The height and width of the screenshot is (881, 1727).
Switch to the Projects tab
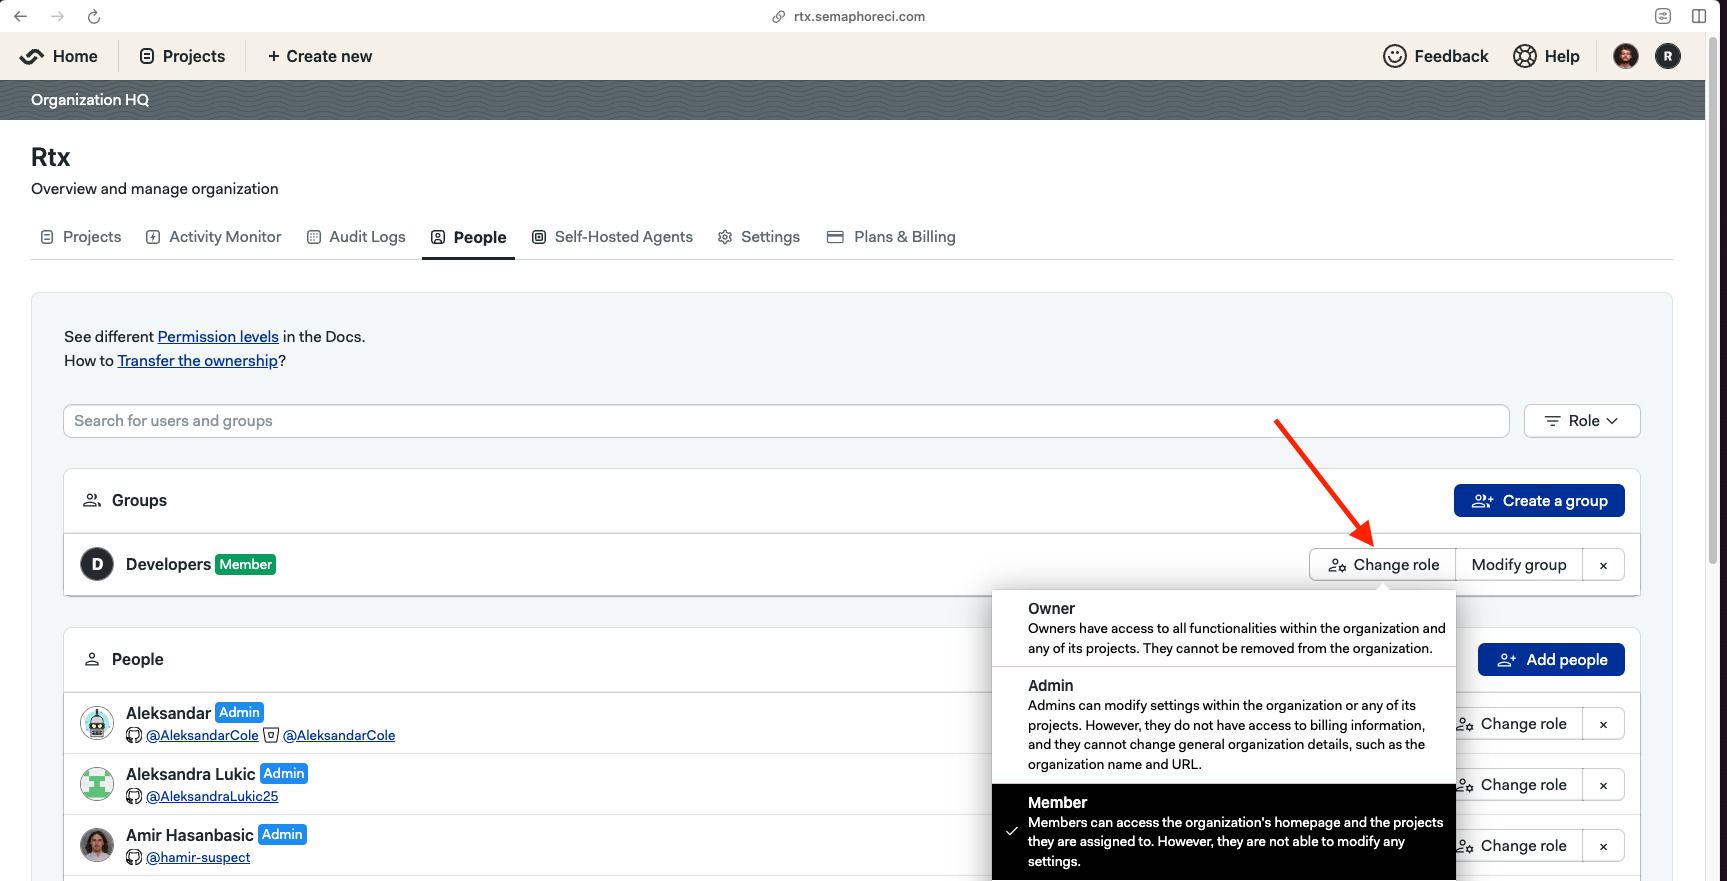click(80, 237)
